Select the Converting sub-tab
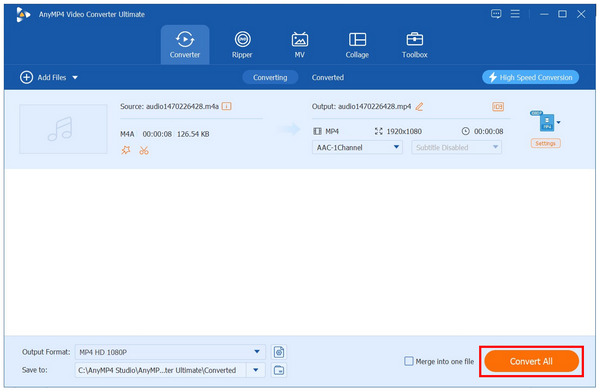600x392 pixels. pyautogui.click(x=270, y=77)
